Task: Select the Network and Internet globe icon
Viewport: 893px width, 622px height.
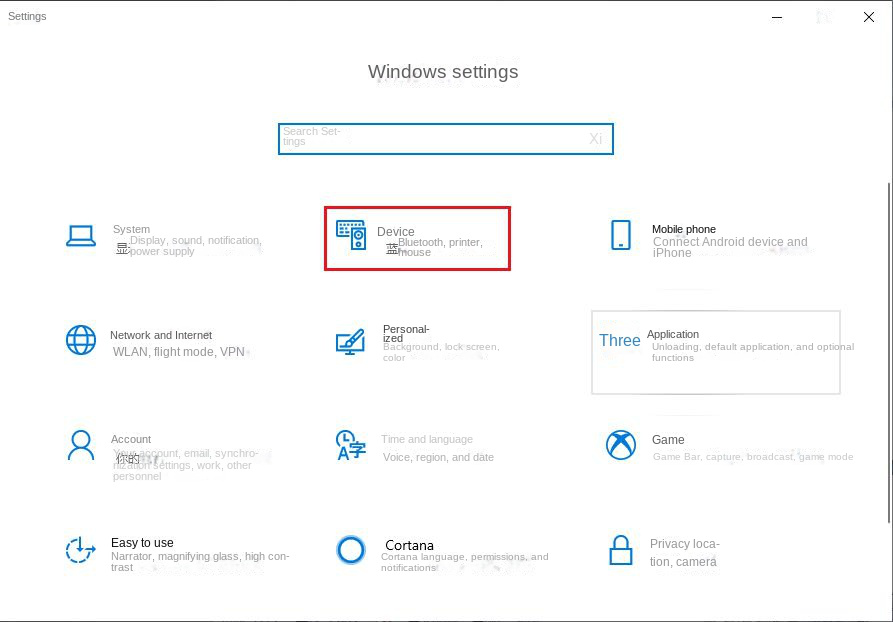Action: click(x=81, y=340)
